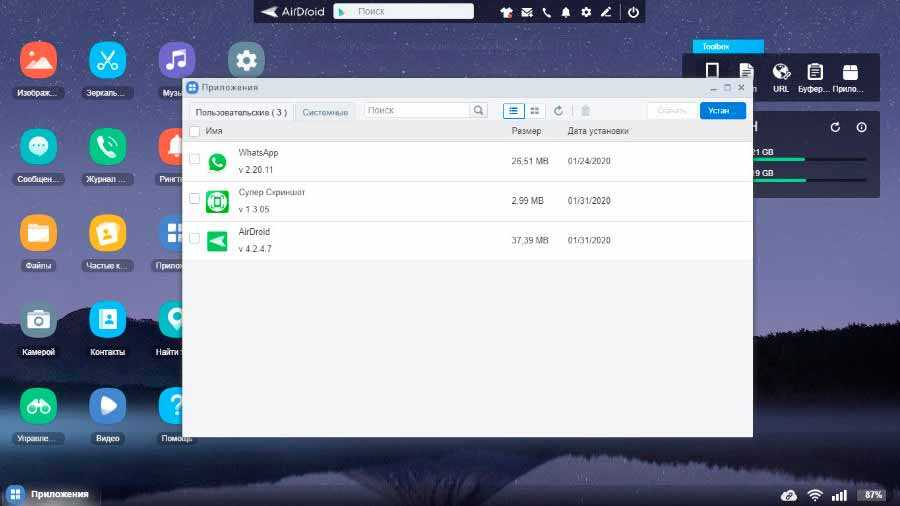Refresh the applications list

[x=559, y=111]
